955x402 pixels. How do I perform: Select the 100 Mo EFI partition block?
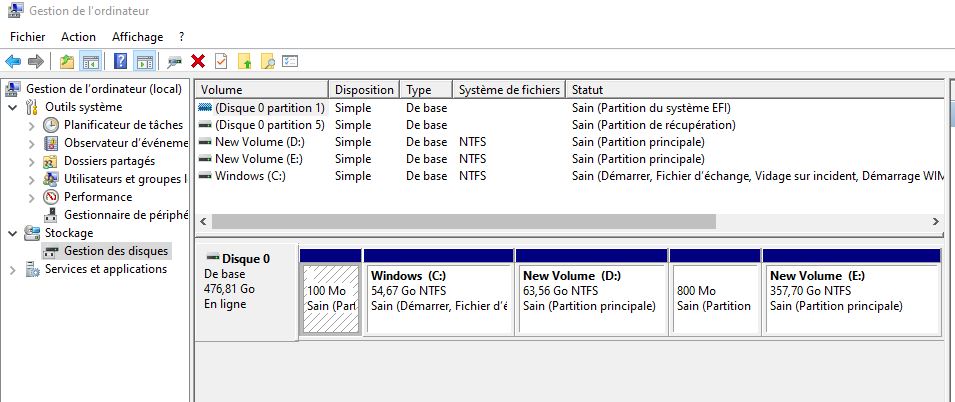(331, 292)
